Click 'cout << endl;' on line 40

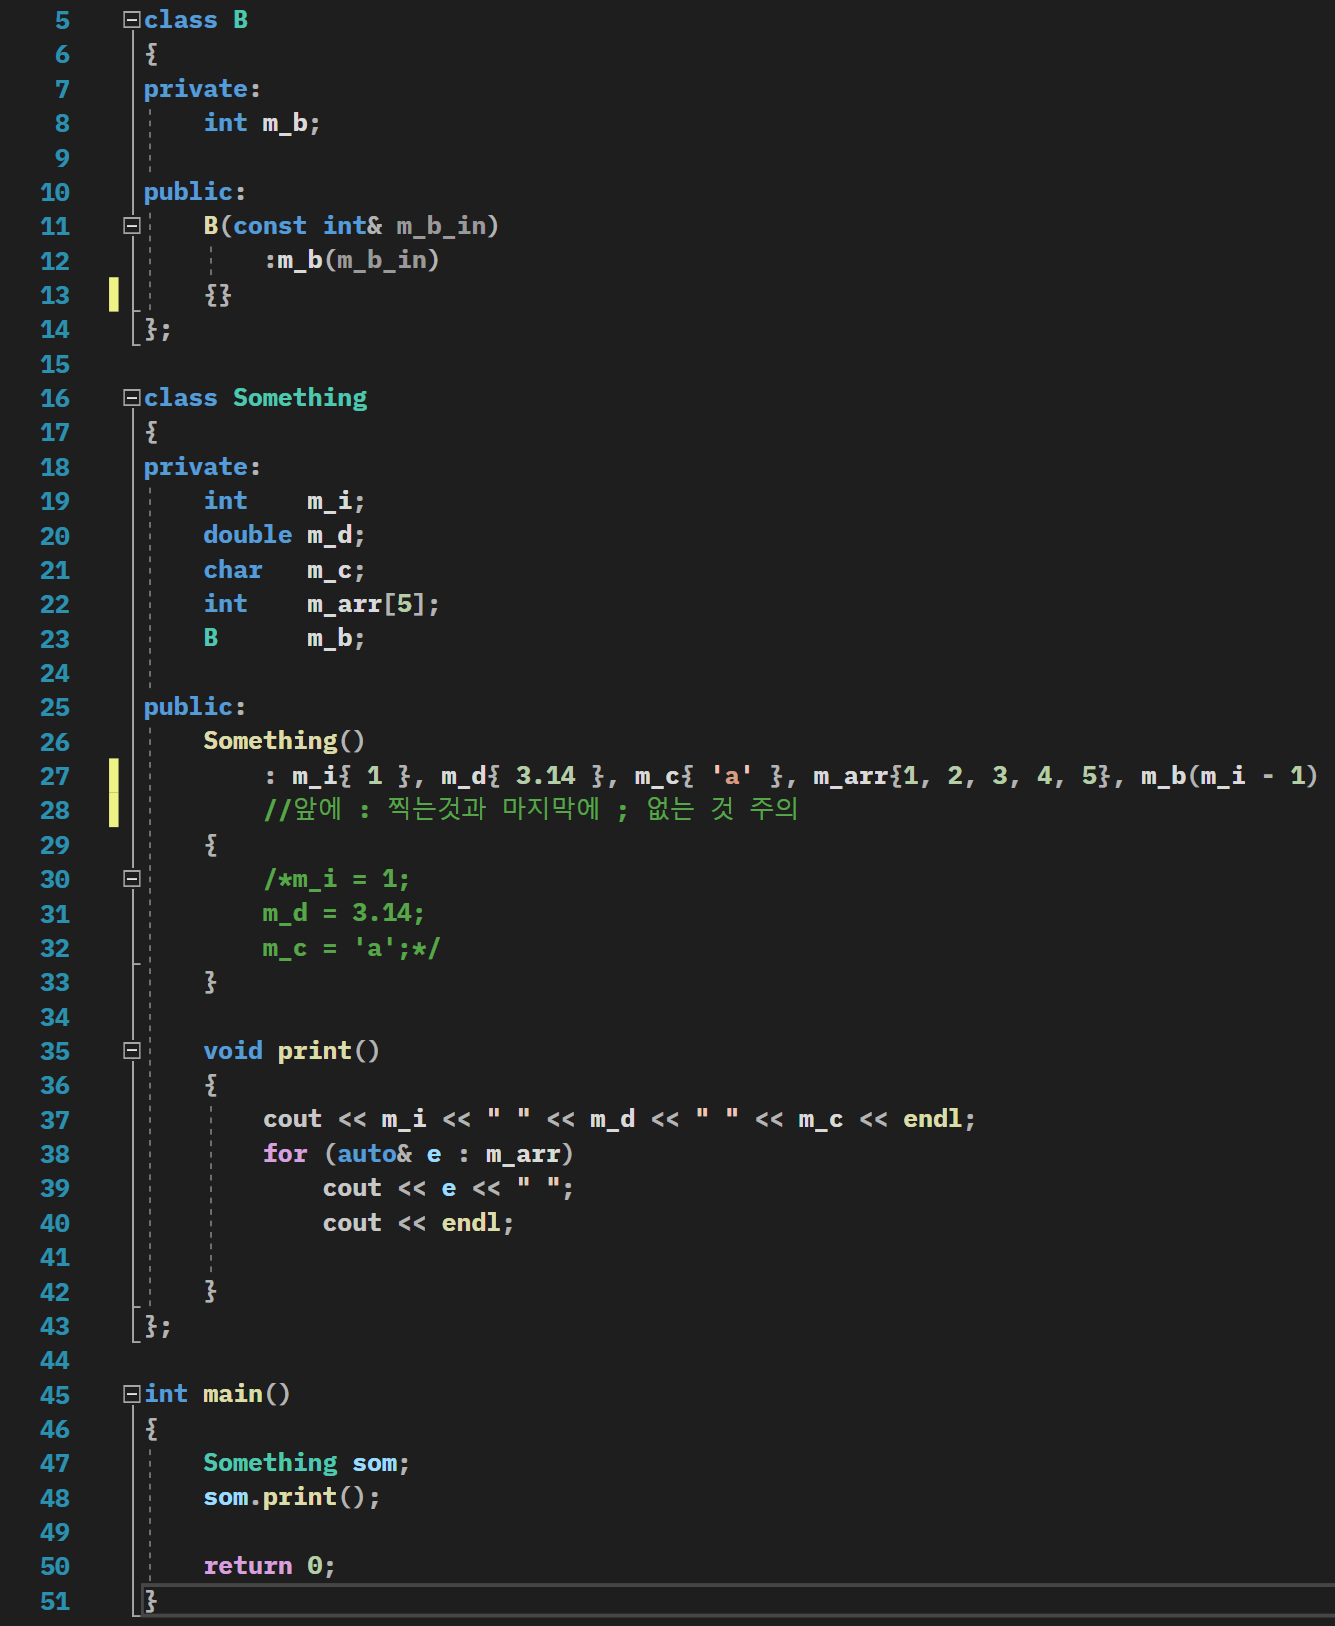click(x=418, y=1223)
